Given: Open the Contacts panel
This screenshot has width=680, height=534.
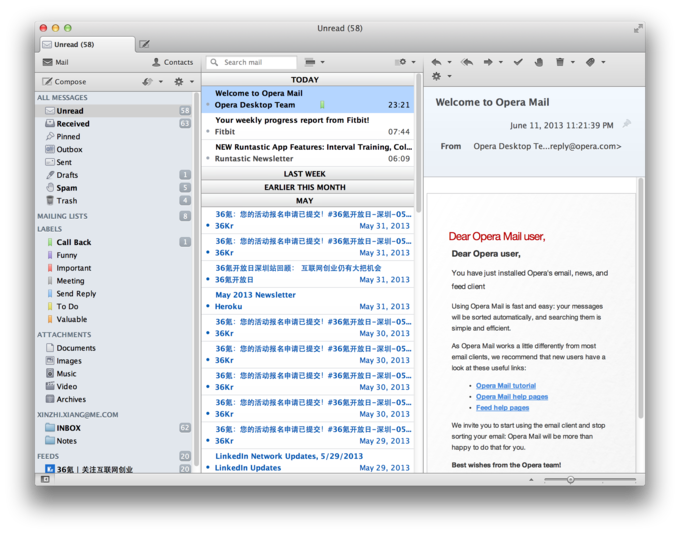Looking at the screenshot, I should click(x=173, y=62).
